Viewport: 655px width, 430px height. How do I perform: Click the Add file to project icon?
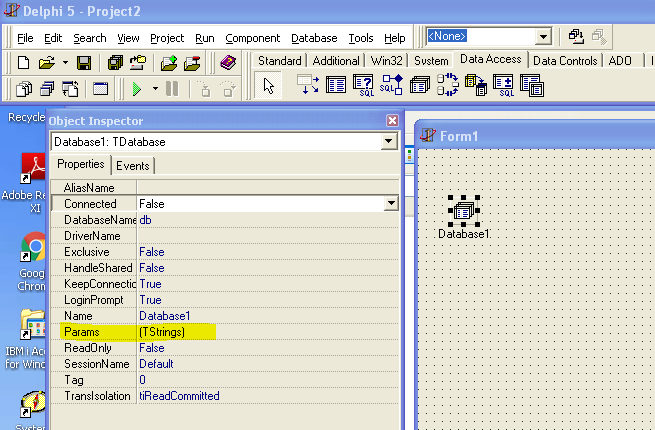click(169, 63)
